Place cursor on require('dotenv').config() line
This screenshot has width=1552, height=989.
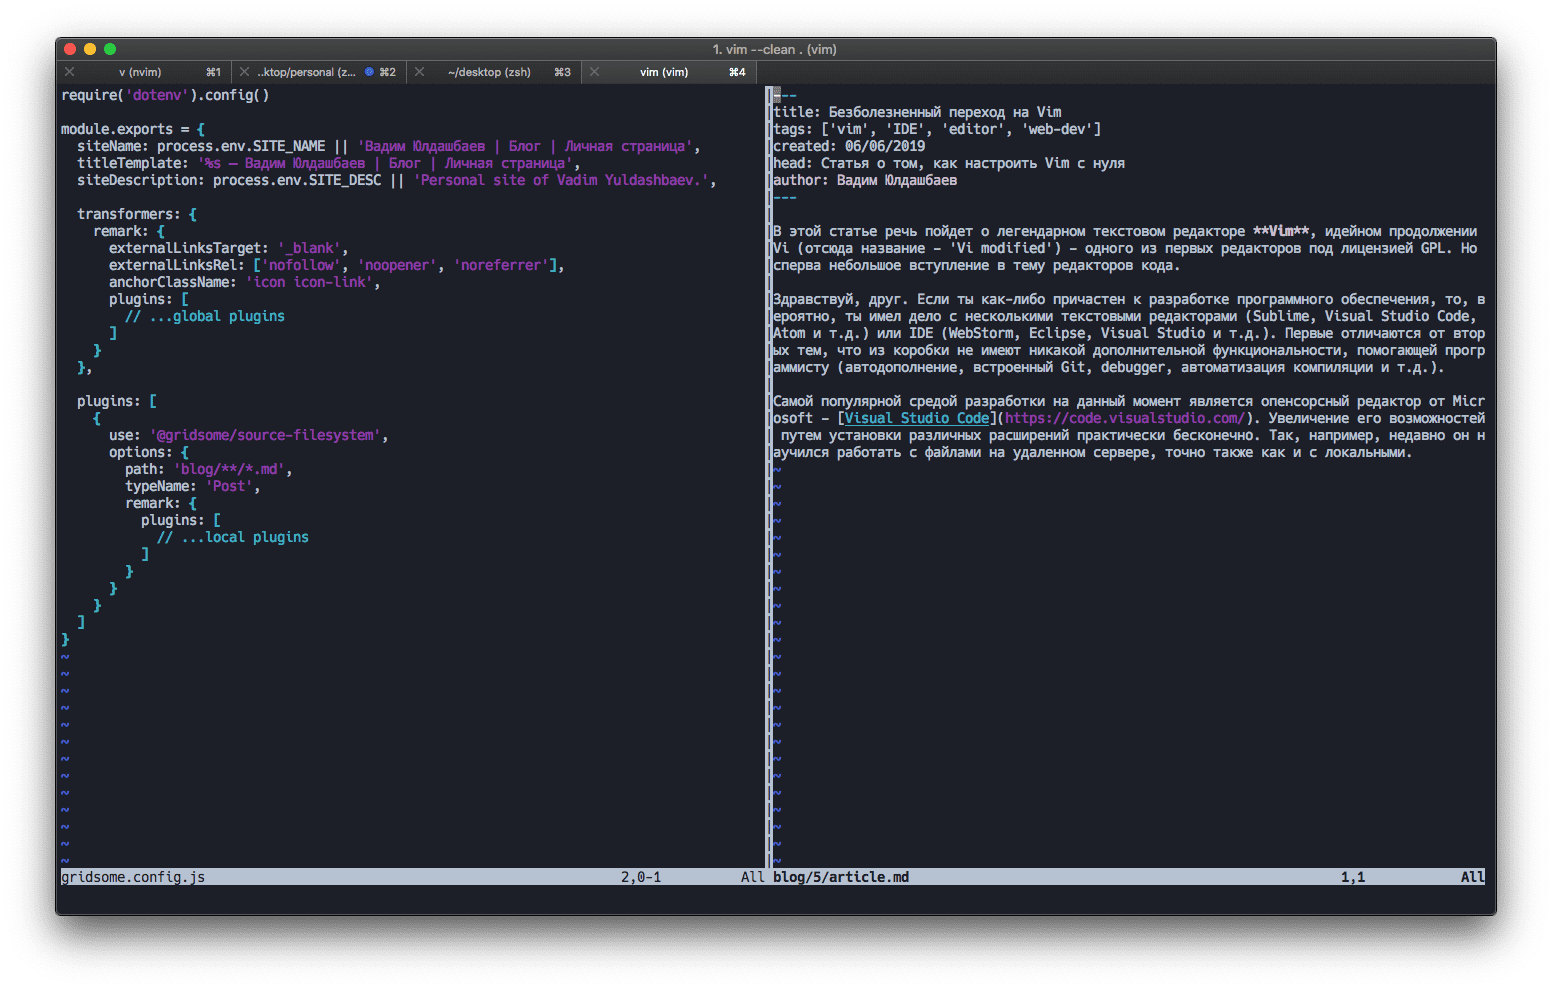pos(165,95)
